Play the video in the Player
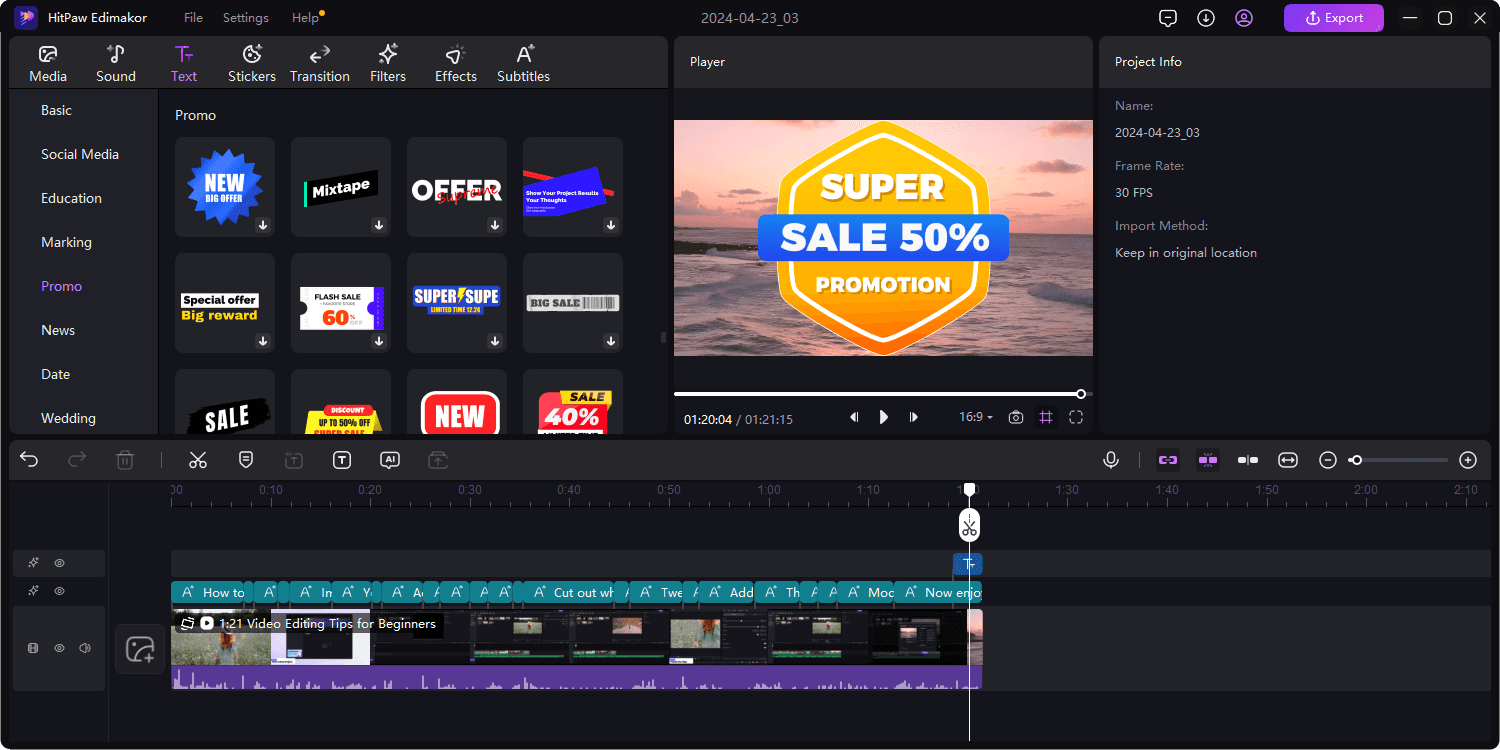The width and height of the screenshot is (1500, 750). (x=884, y=417)
